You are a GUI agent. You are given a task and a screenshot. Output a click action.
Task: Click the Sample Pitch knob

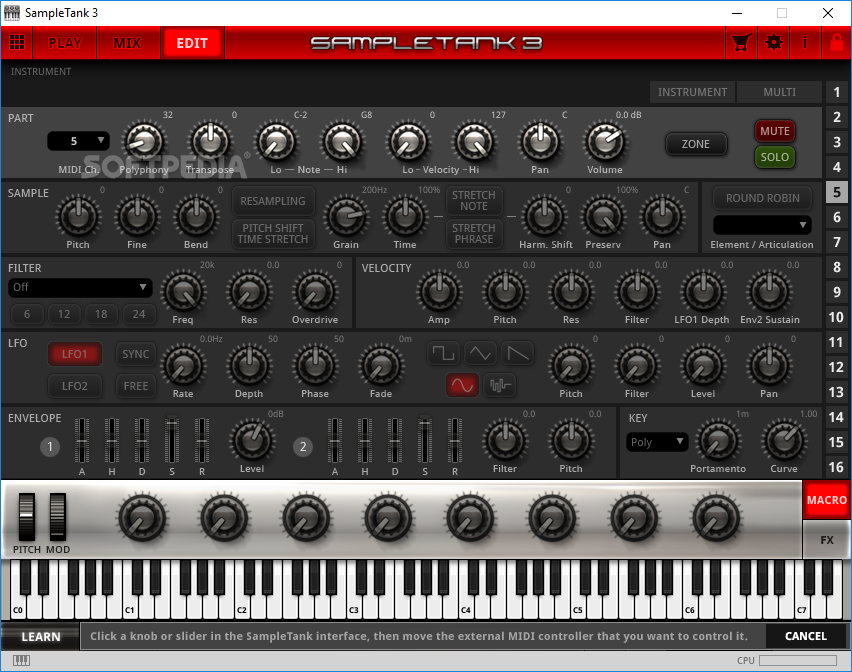[79, 217]
